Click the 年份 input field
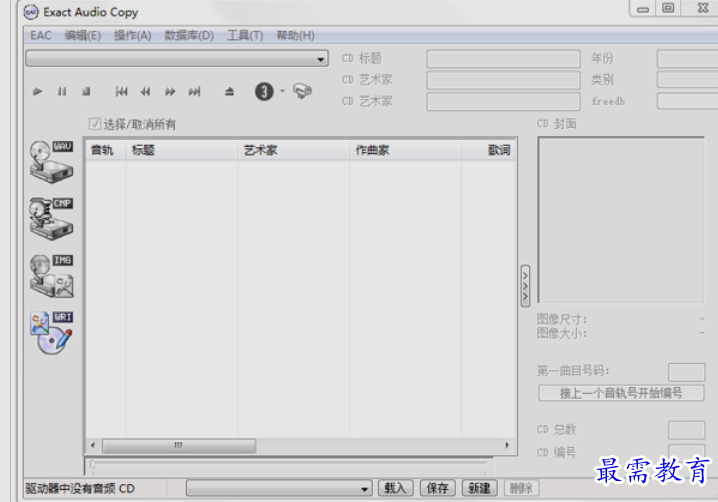 (x=687, y=59)
